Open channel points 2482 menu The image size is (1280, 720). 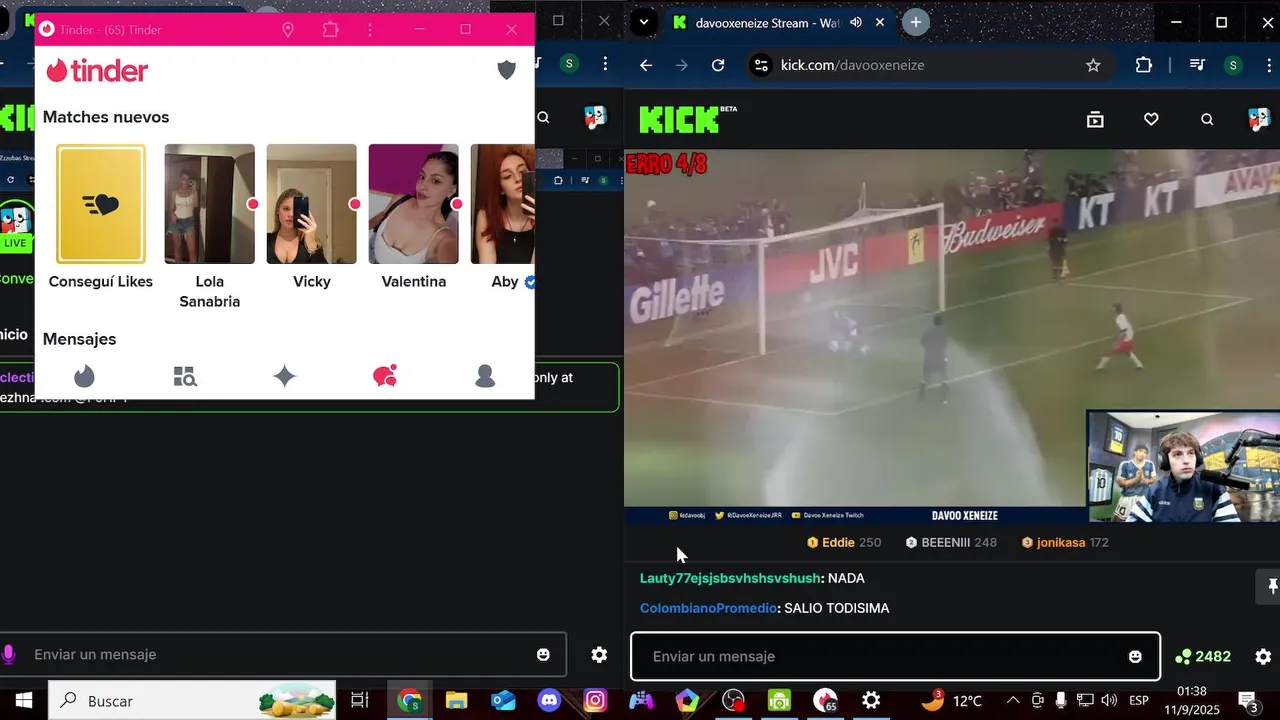1203,656
